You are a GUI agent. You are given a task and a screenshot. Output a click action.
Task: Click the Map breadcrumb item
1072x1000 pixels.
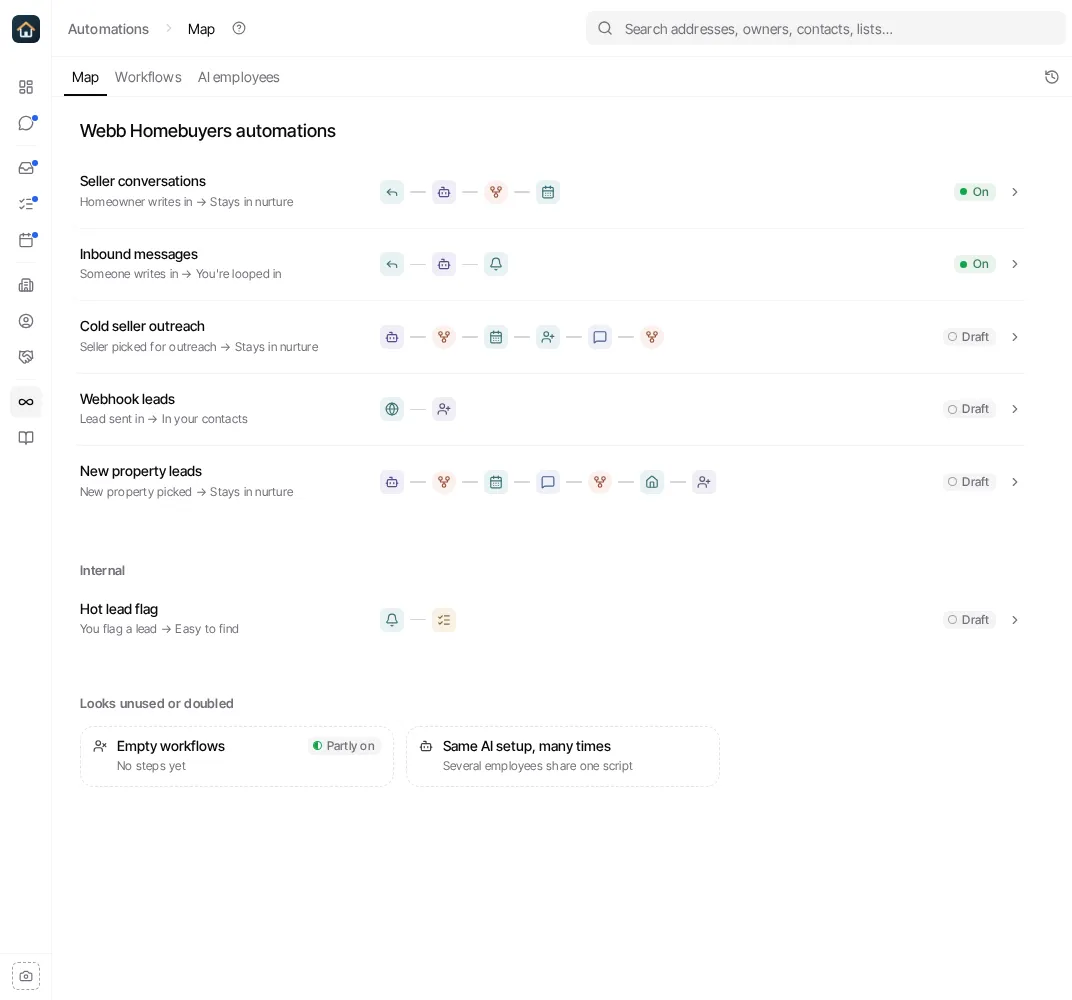point(201,29)
